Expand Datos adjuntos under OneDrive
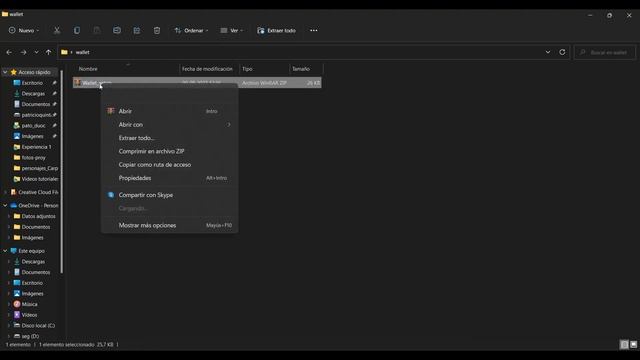640x360 pixels. (x=9, y=216)
